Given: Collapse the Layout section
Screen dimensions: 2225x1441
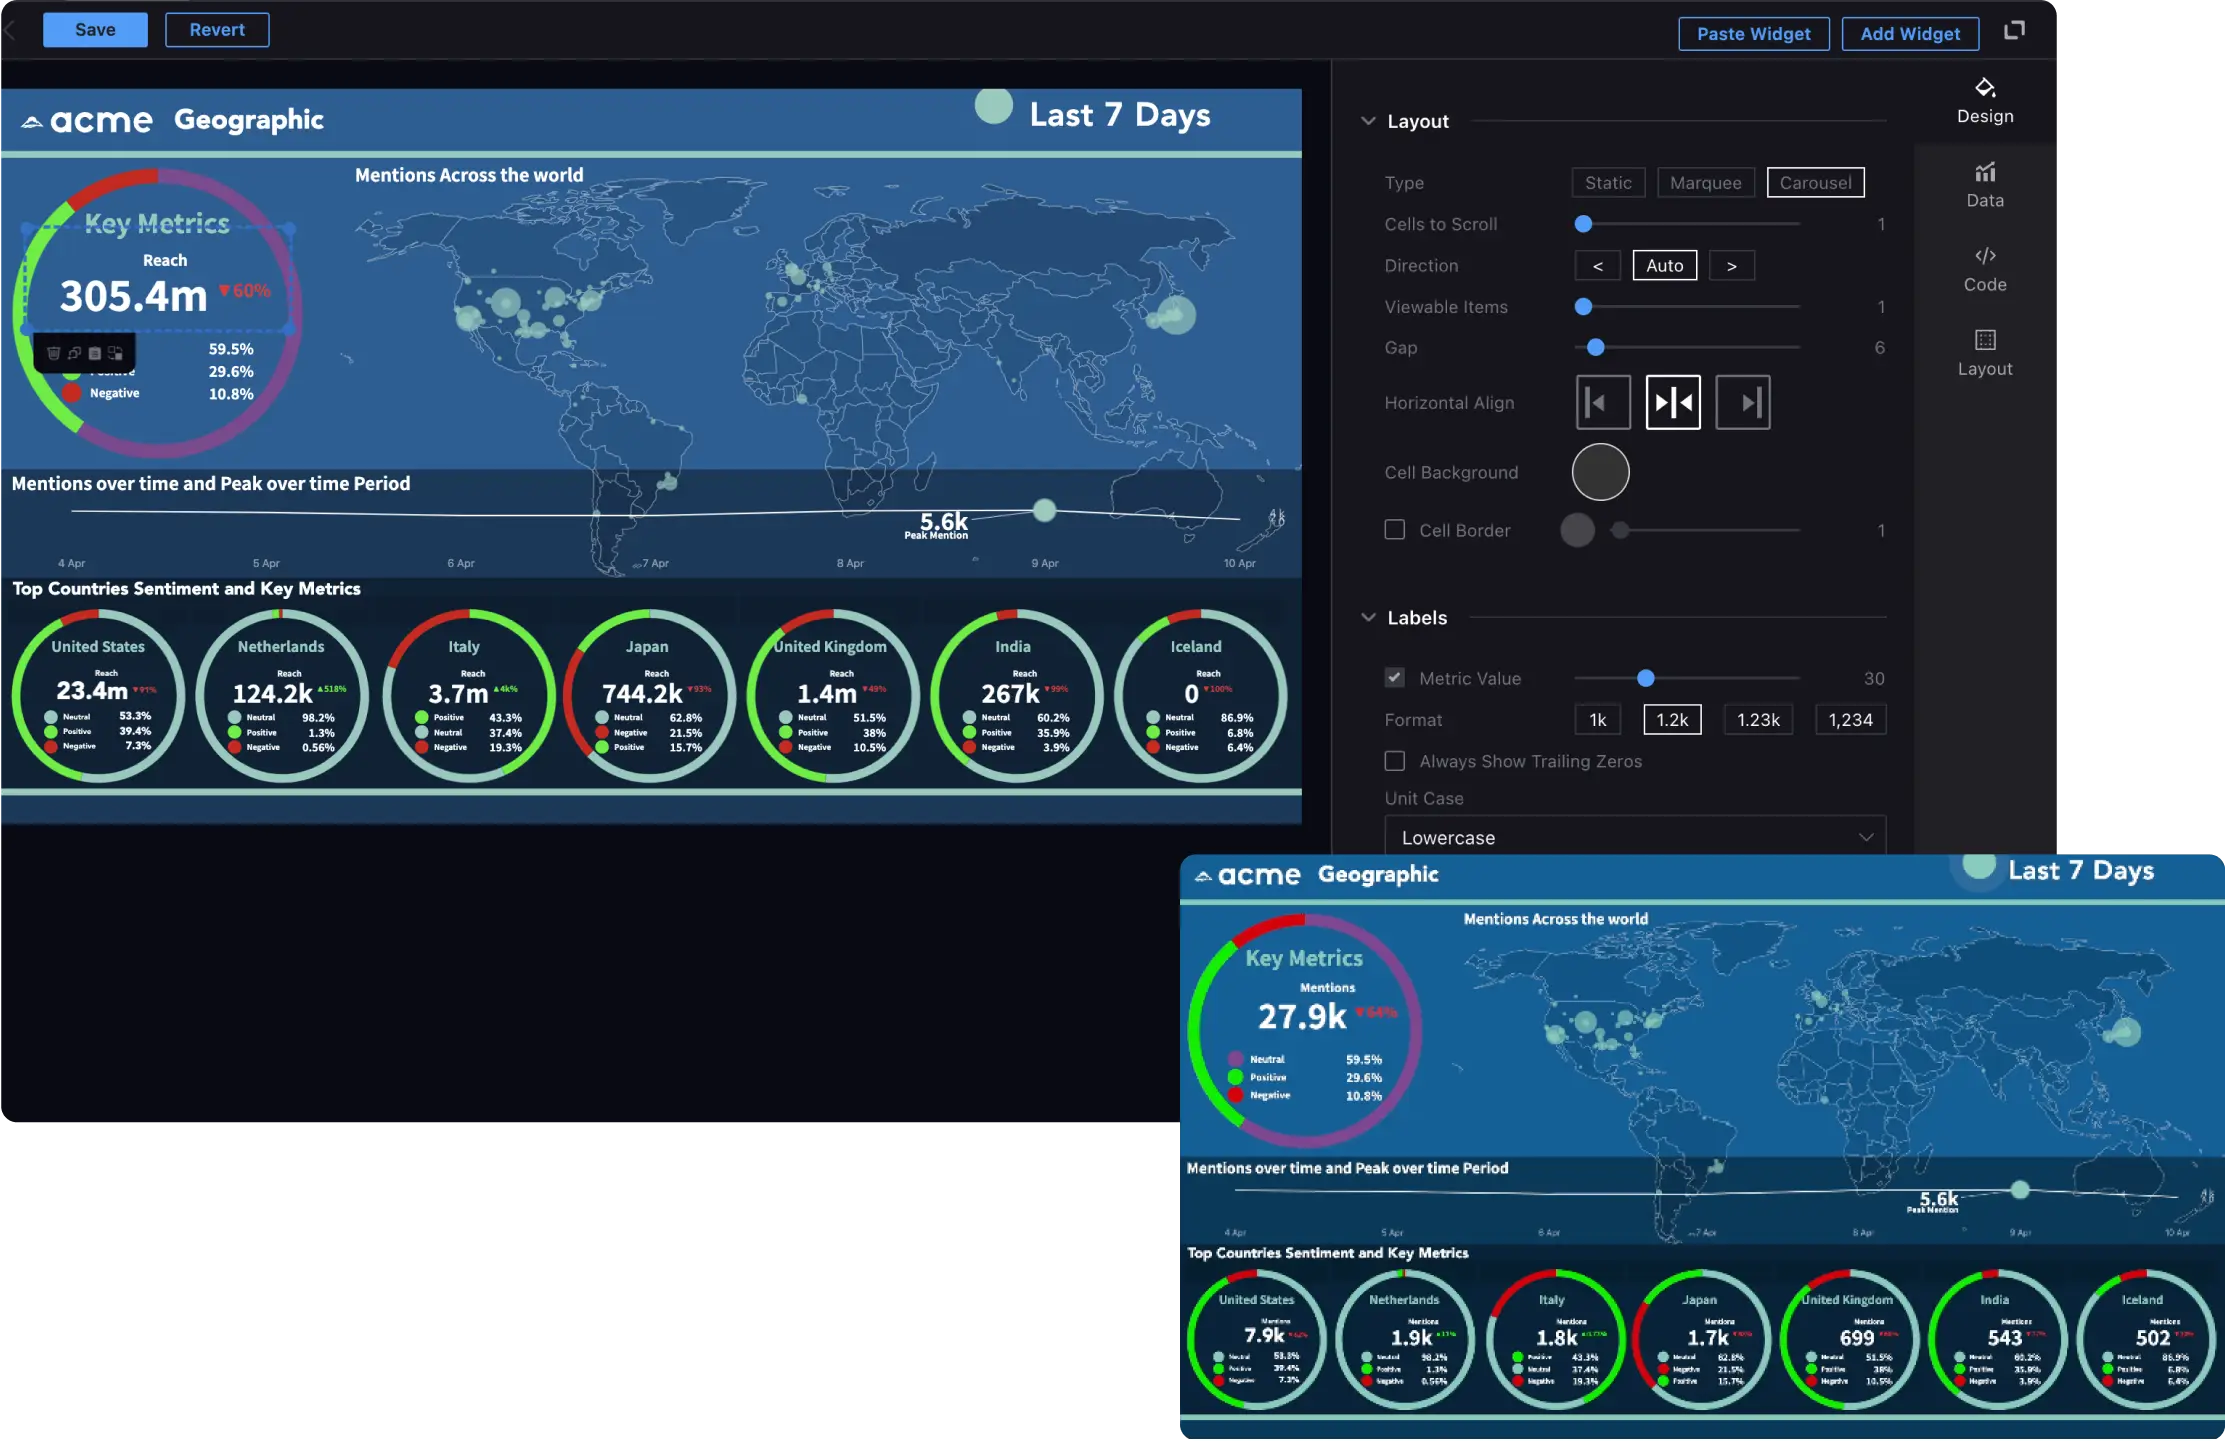Looking at the screenshot, I should point(1368,121).
